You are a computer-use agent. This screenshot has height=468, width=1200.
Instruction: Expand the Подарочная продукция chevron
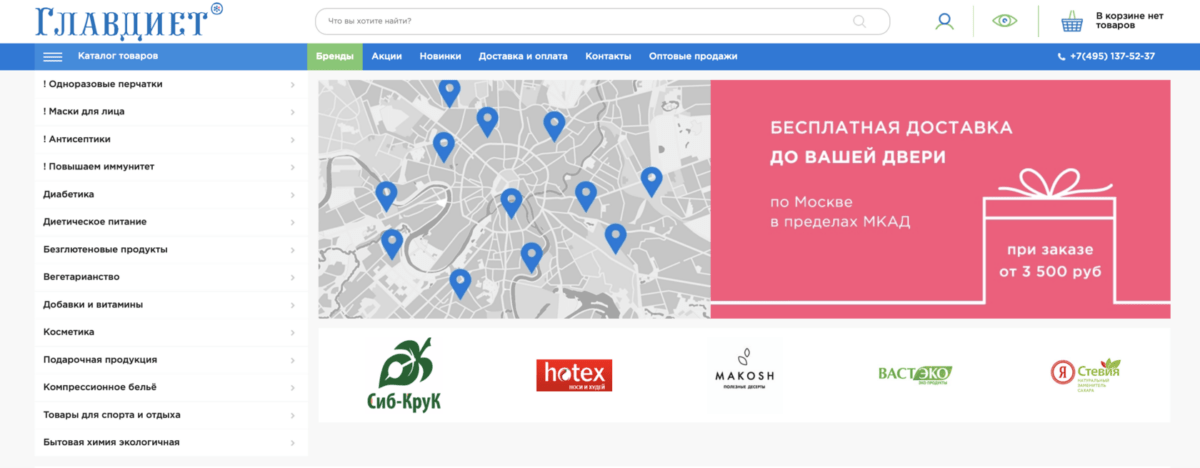point(292,360)
